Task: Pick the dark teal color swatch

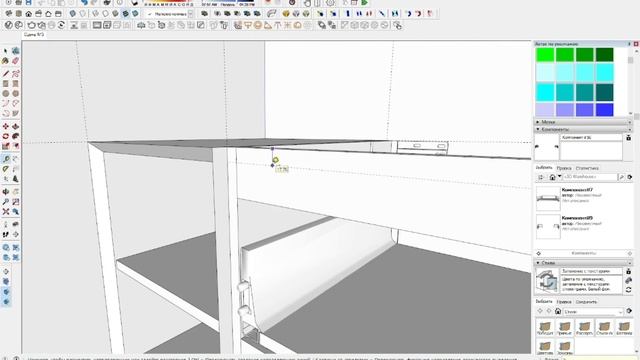Action: click(x=604, y=92)
